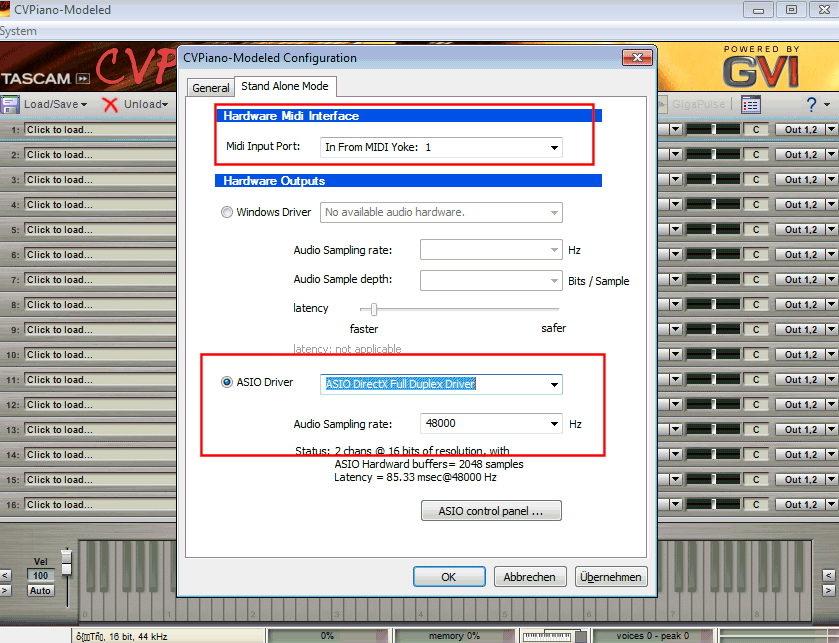Adjust the latency faster/safer slider

tap(374, 309)
